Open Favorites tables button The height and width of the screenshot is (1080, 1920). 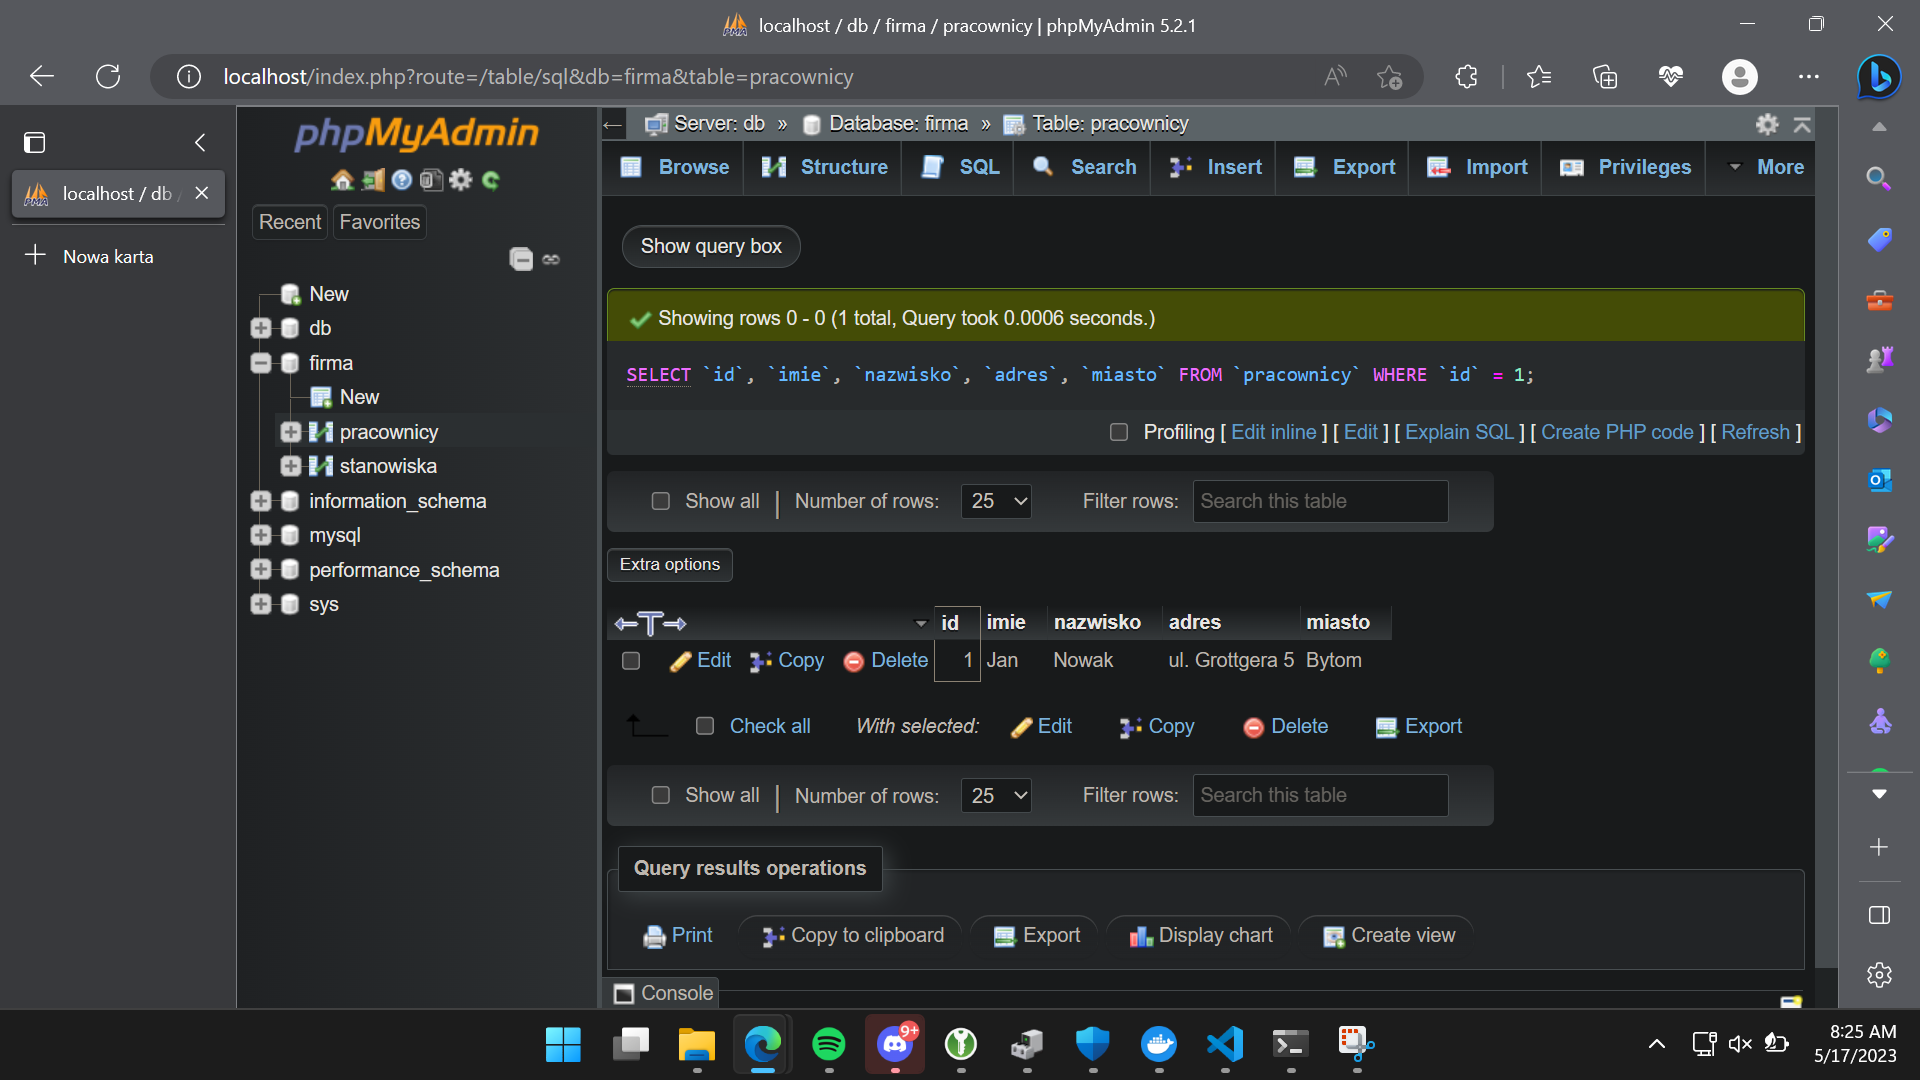click(x=380, y=222)
